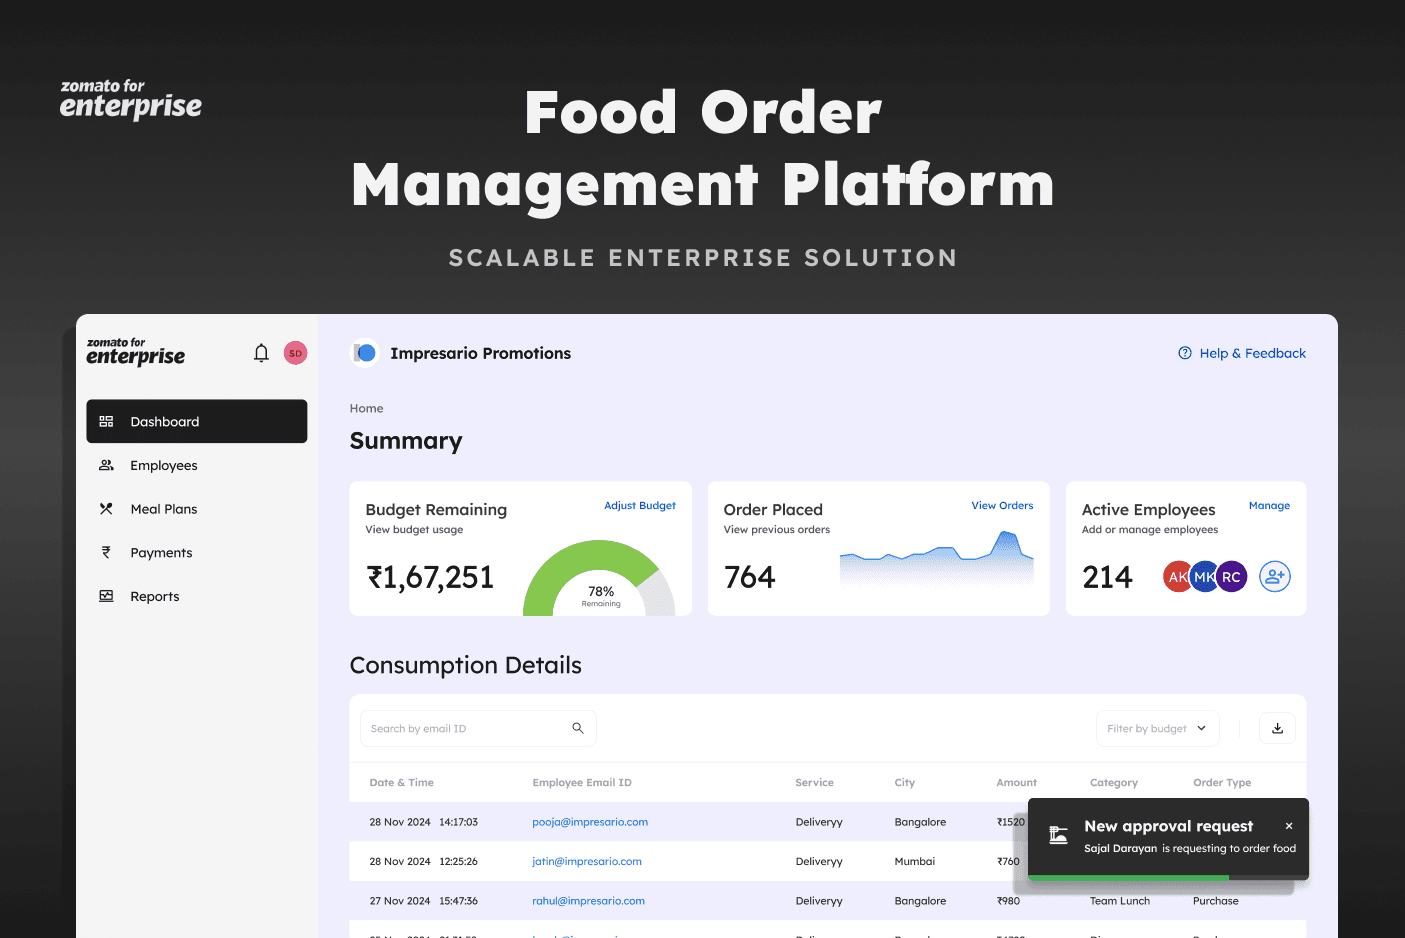Dismiss the New approval request notification
The height and width of the screenshot is (938, 1405).
[1289, 826]
